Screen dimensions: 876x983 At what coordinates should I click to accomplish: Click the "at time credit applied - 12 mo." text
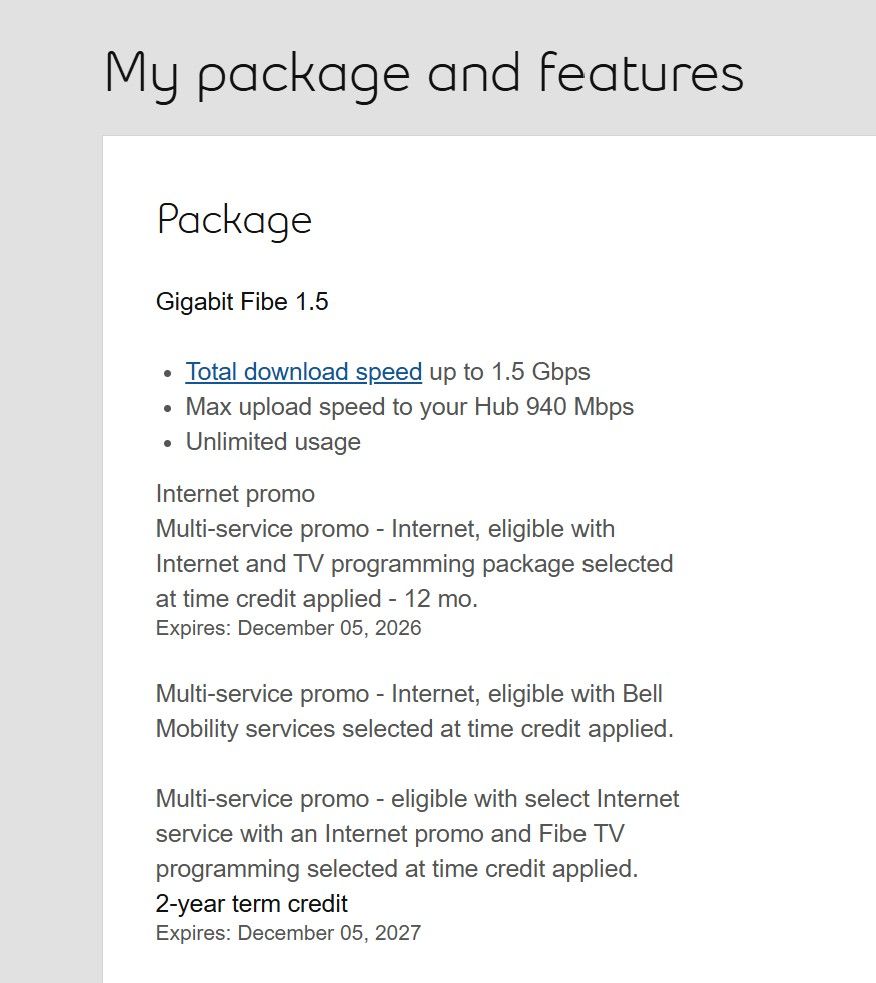(317, 599)
